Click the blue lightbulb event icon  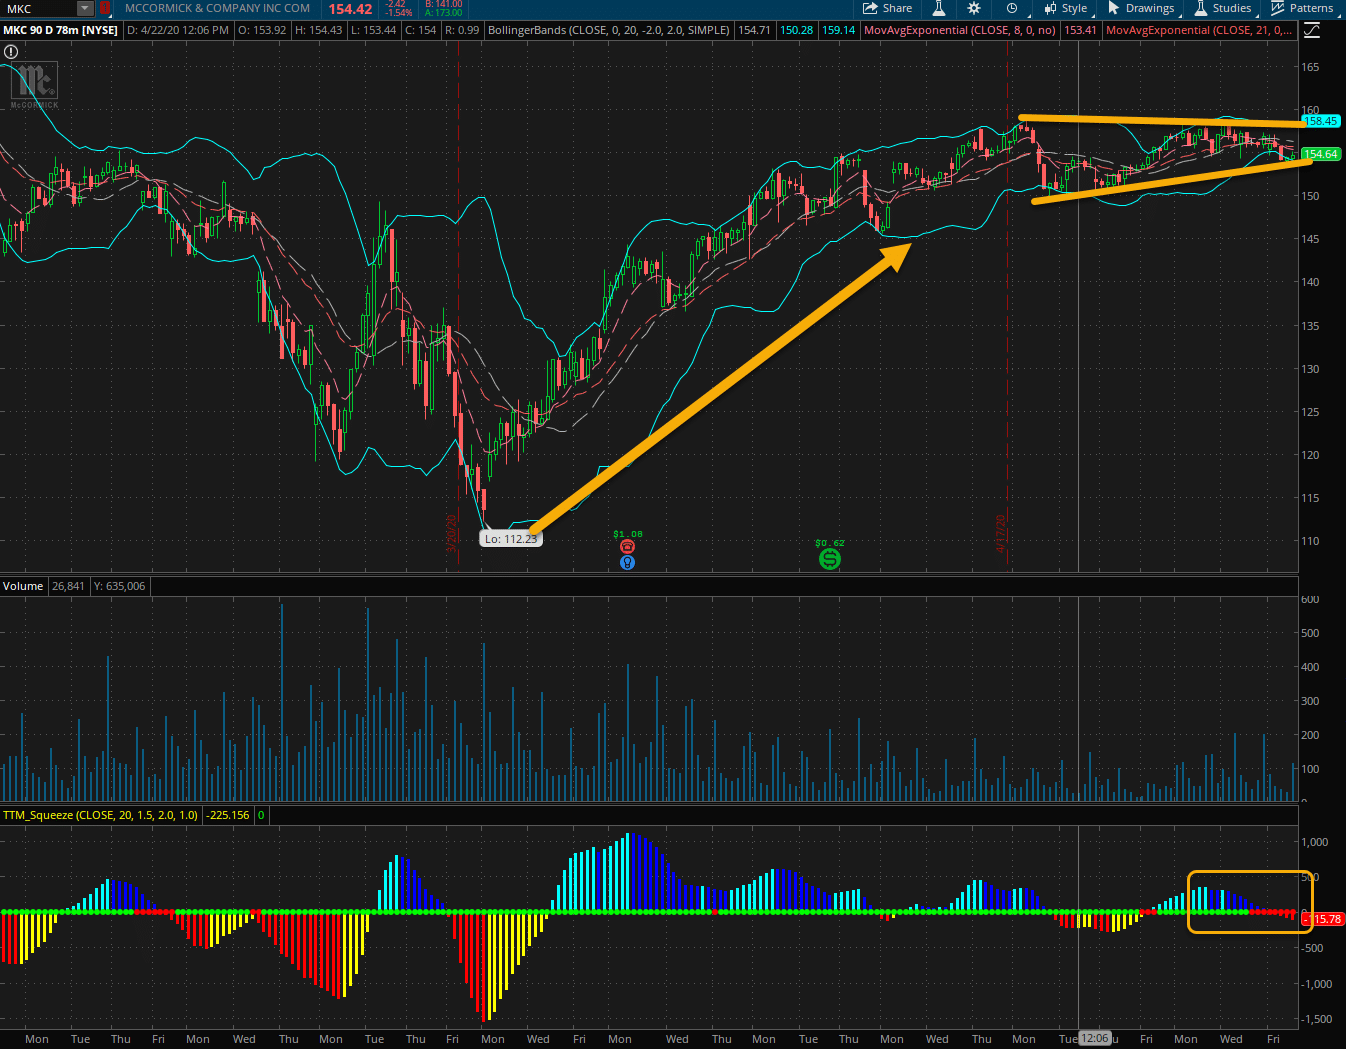point(627,562)
